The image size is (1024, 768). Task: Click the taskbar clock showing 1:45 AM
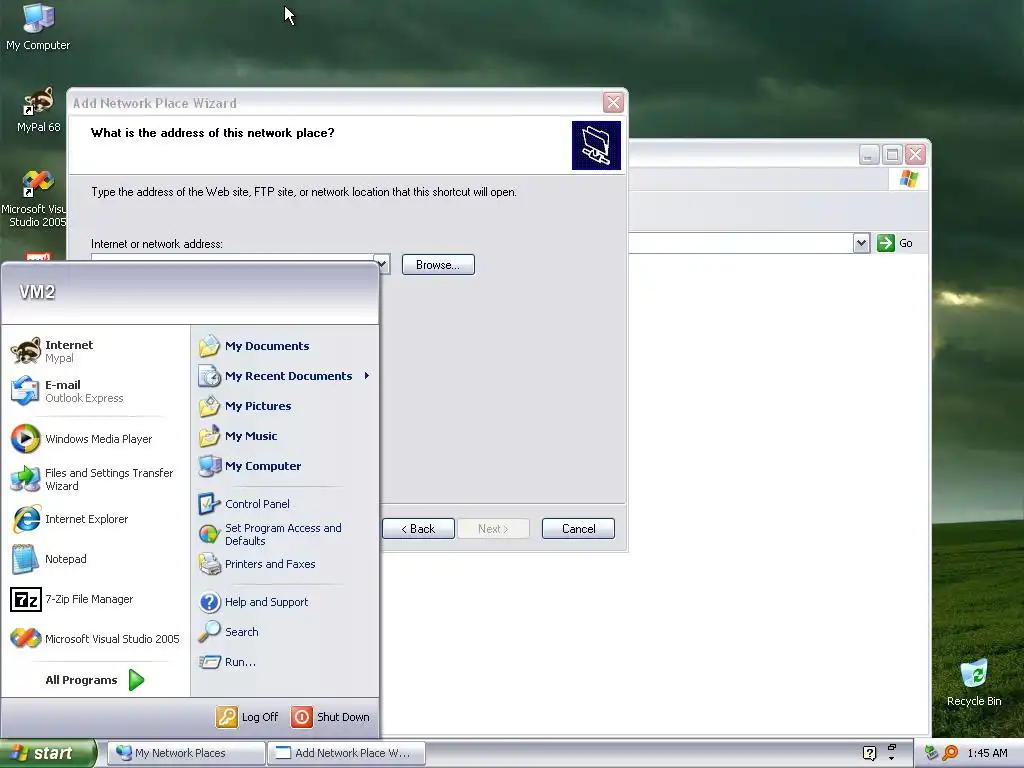[x=987, y=753]
